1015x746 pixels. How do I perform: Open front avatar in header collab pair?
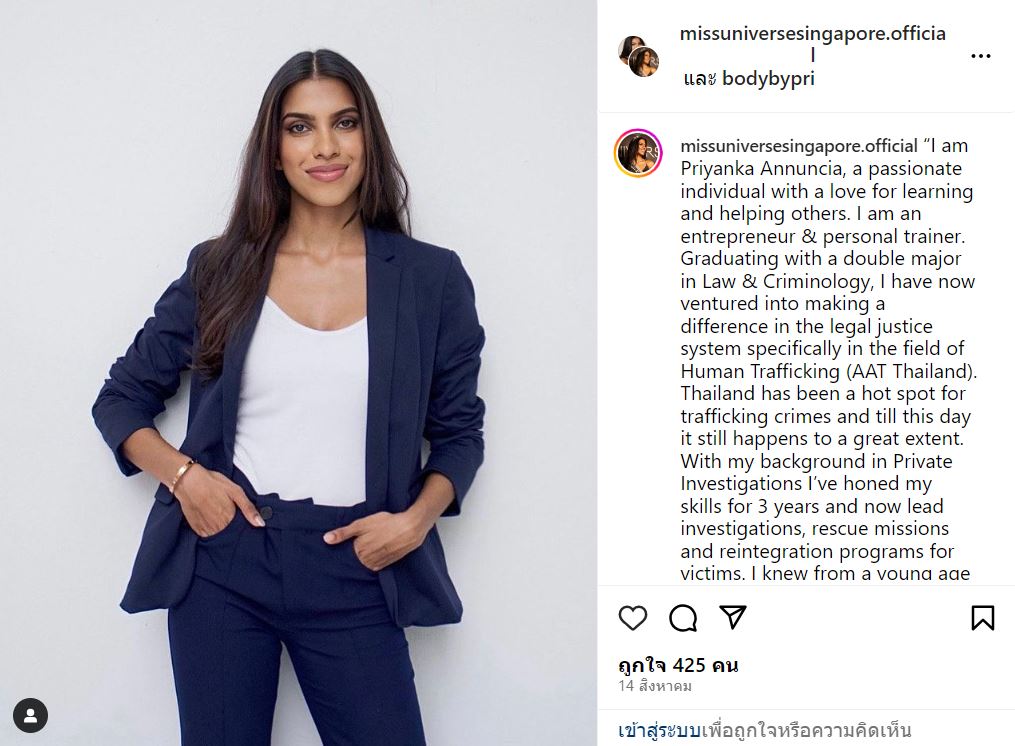[x=644, y=62]
